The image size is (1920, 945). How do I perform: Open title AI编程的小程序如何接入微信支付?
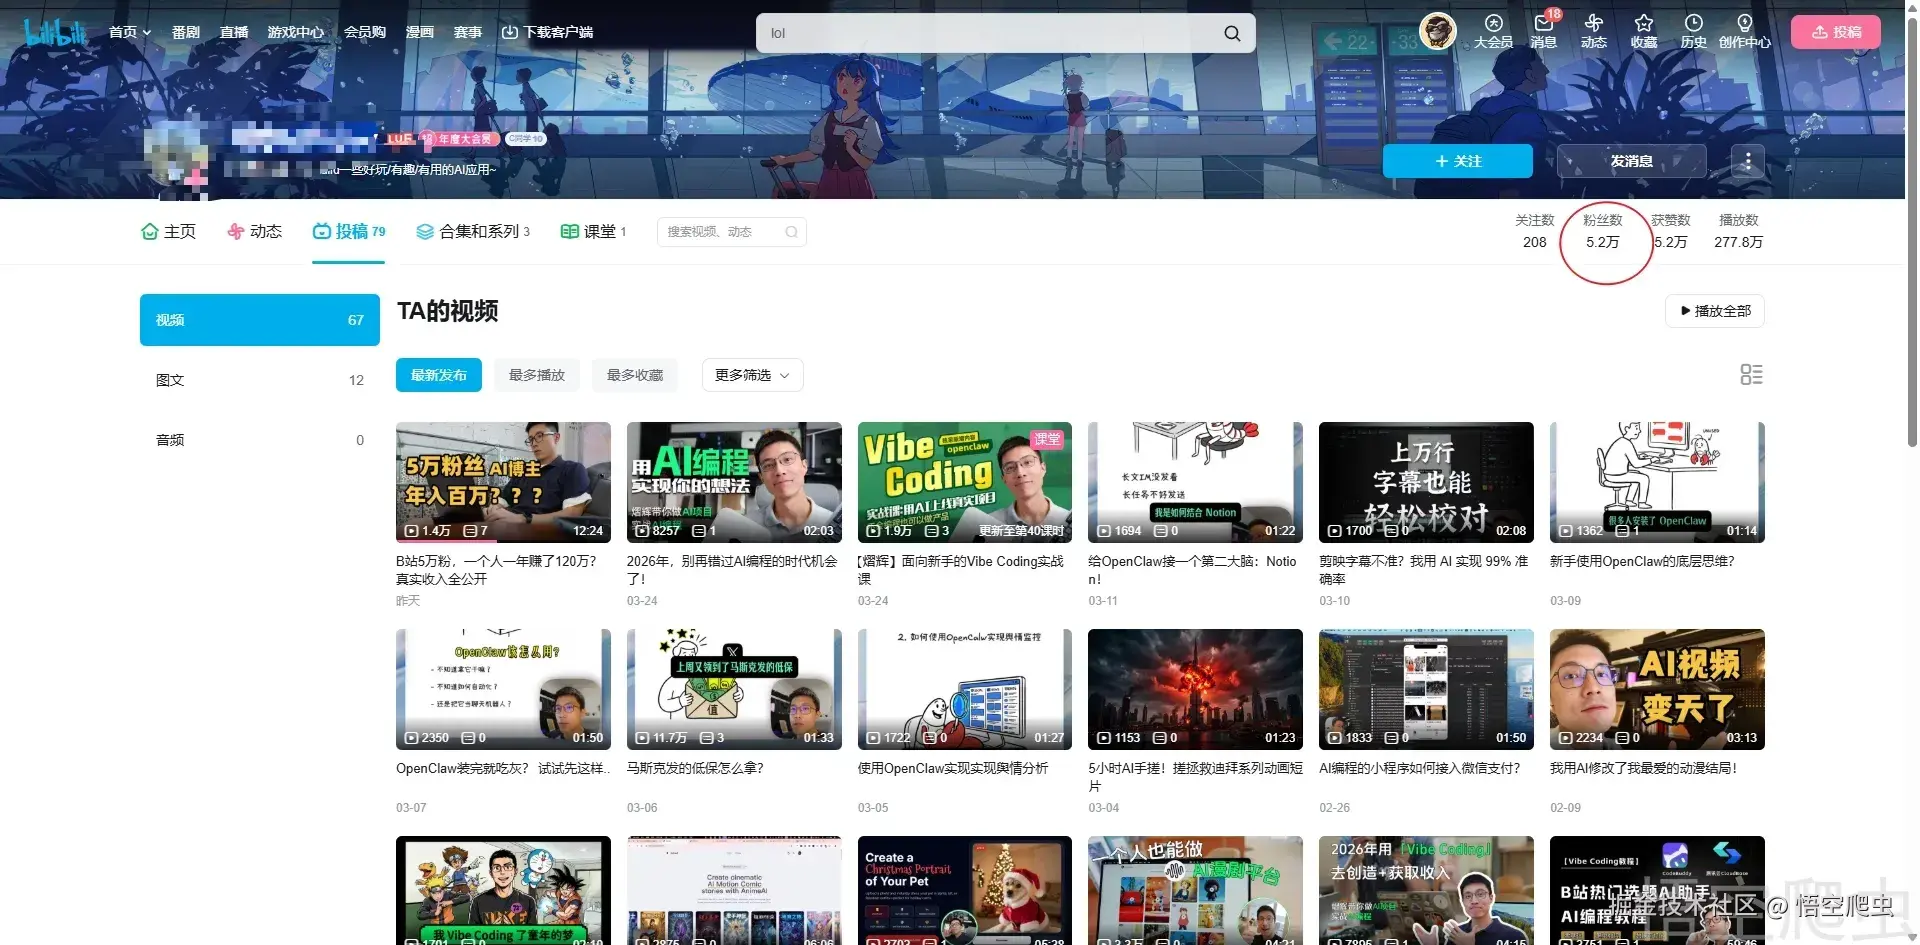click(x=1420, y=769)
